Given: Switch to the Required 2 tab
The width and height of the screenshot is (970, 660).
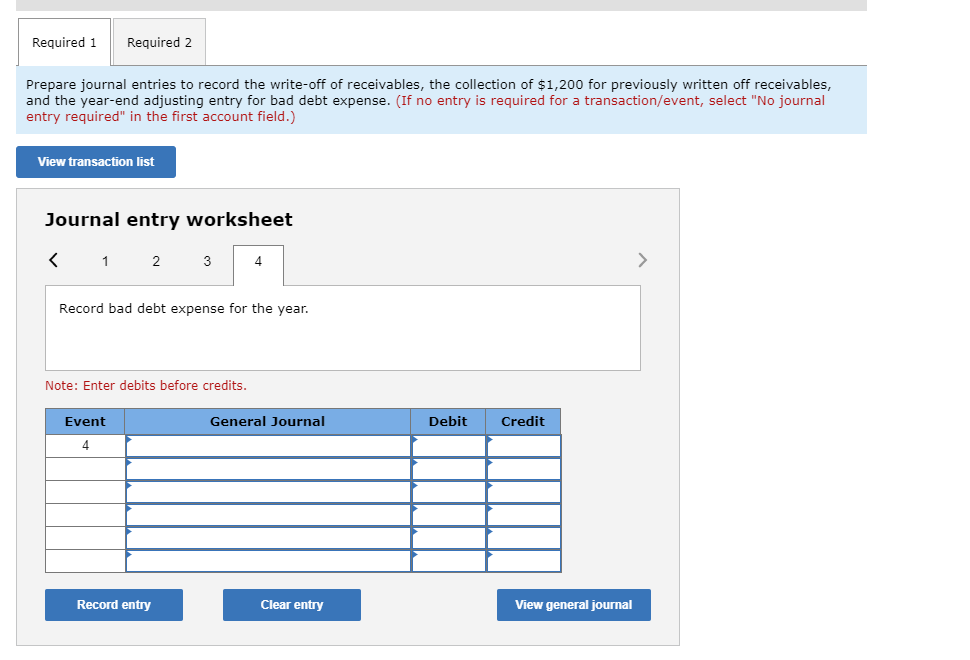Looking at the screenshot, I should point(160,42).
